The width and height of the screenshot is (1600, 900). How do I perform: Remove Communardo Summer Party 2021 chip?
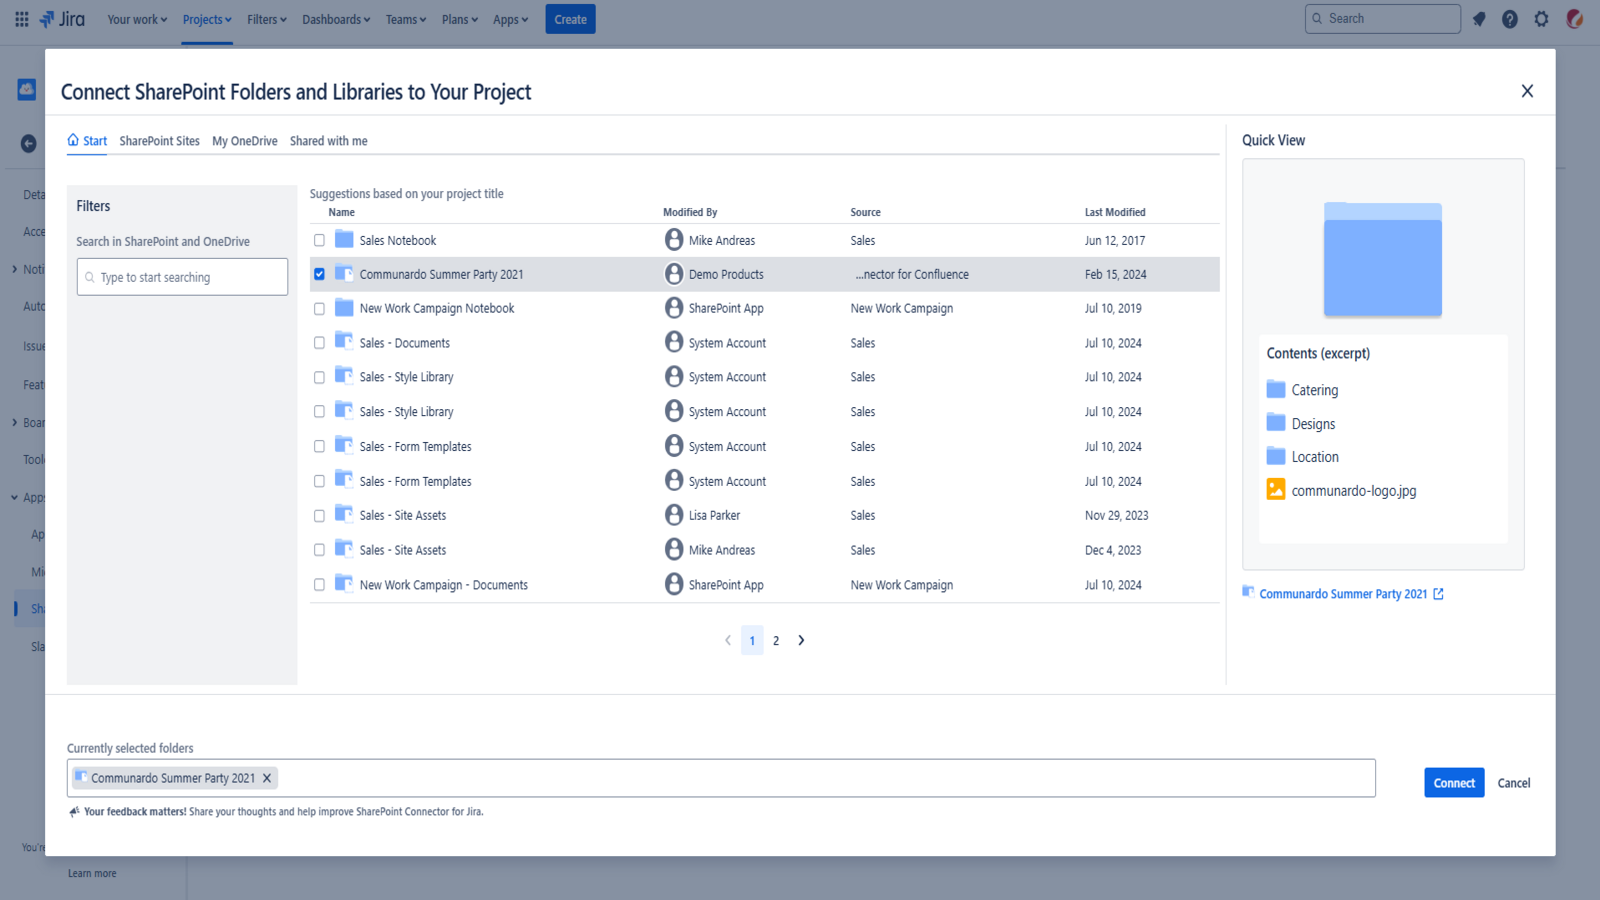[x=267, y=778]
